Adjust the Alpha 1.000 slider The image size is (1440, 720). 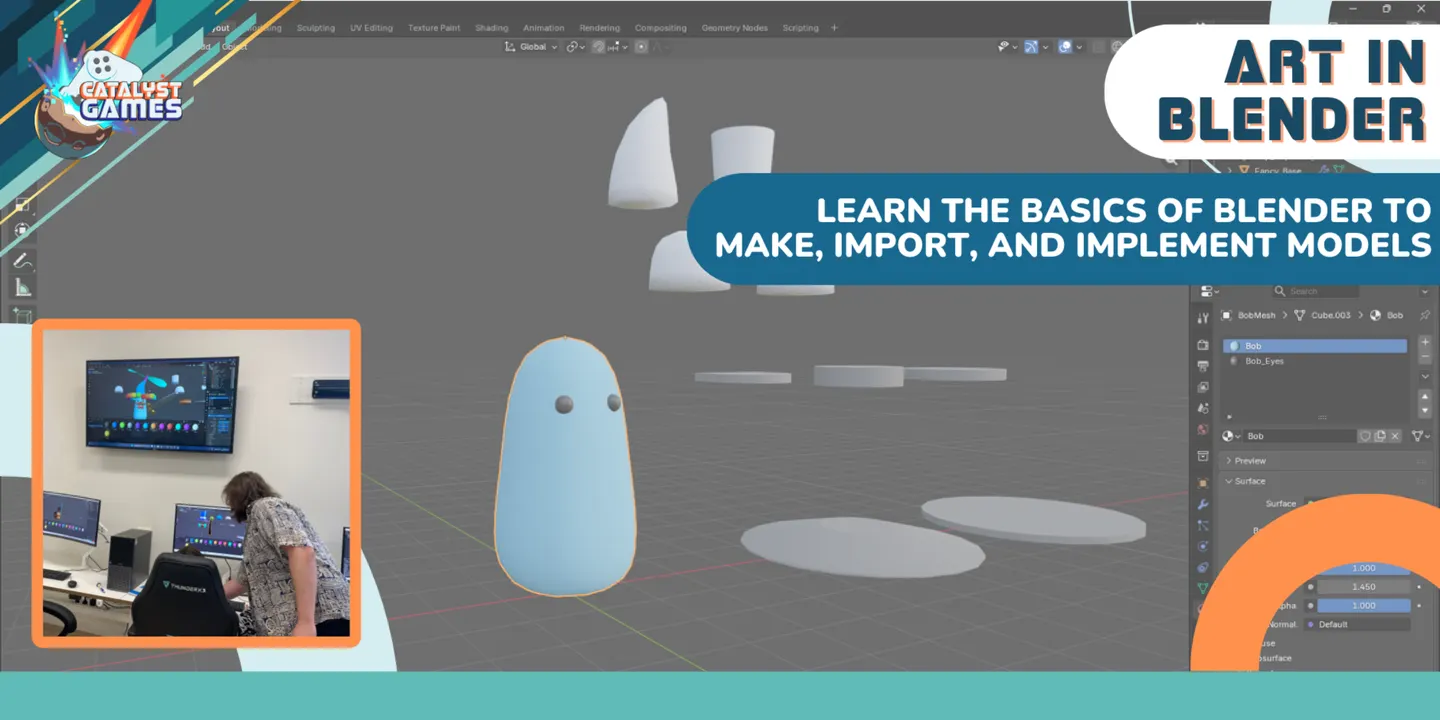1363,605
